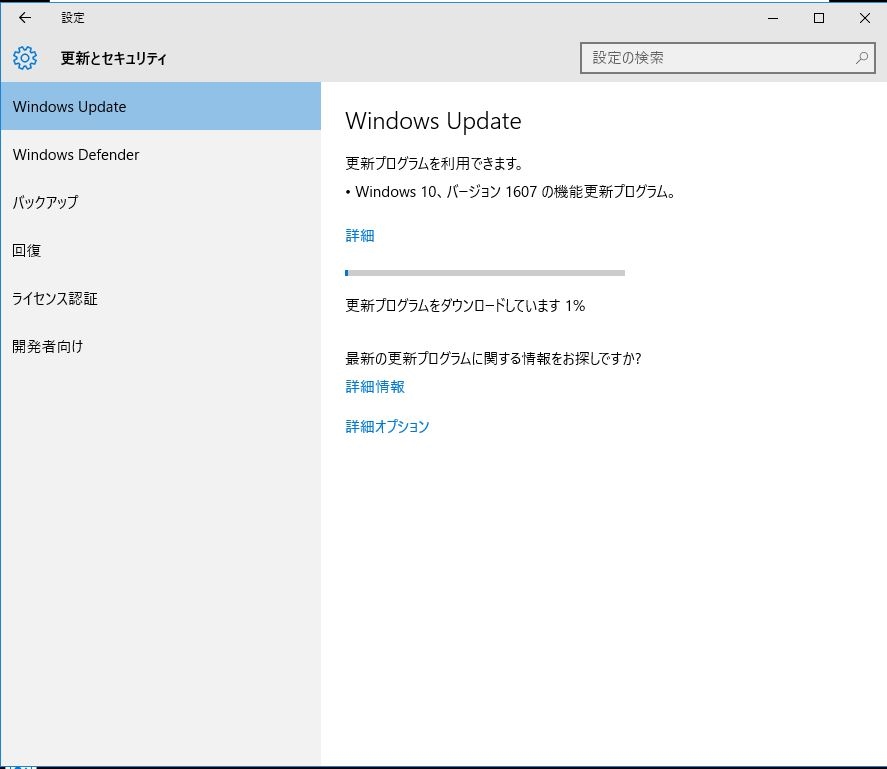This screenshot has height=769, width=887.
Task: Click the update download progress bar
Action: click(x=485, y=273)
